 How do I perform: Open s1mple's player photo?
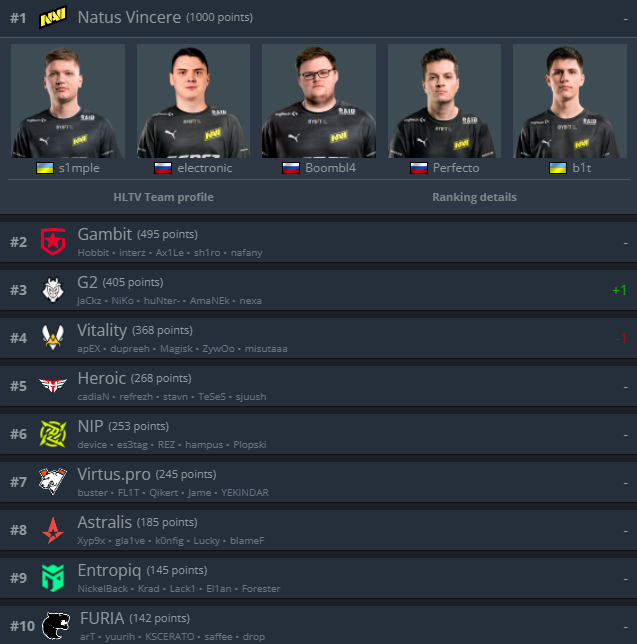[x=68, y=101]
